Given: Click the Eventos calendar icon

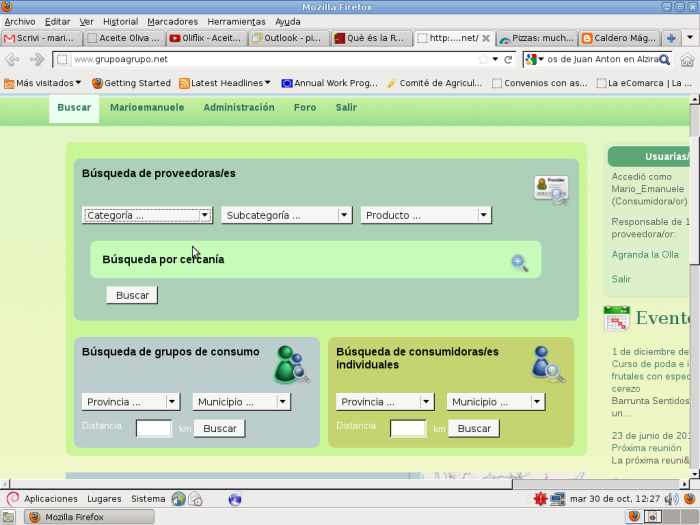Looking at the screenshot, I should point(617,319).
